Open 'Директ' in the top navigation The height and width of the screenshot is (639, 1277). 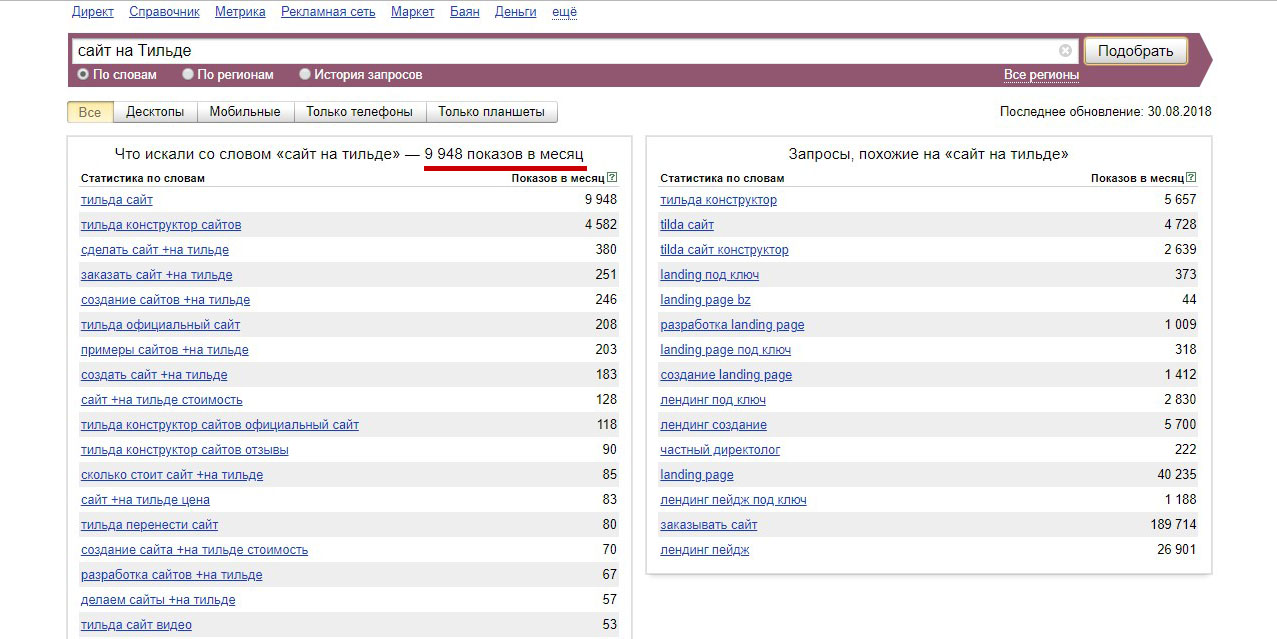coord(93,12)
